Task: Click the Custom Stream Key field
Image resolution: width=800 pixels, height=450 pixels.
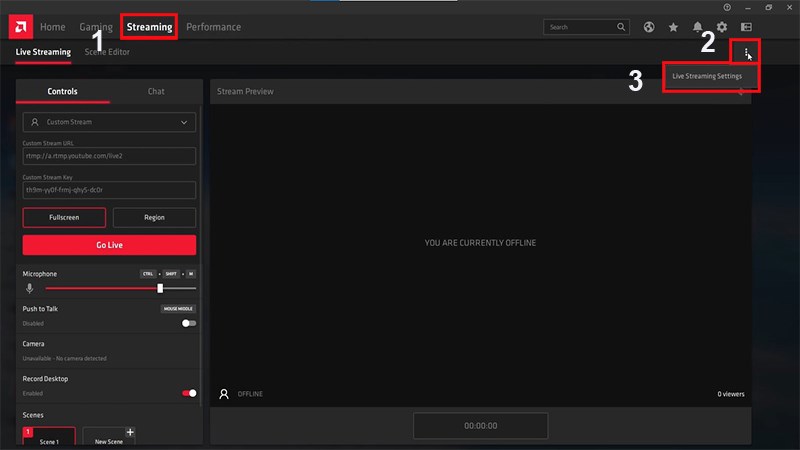Action: coord(109,190)
